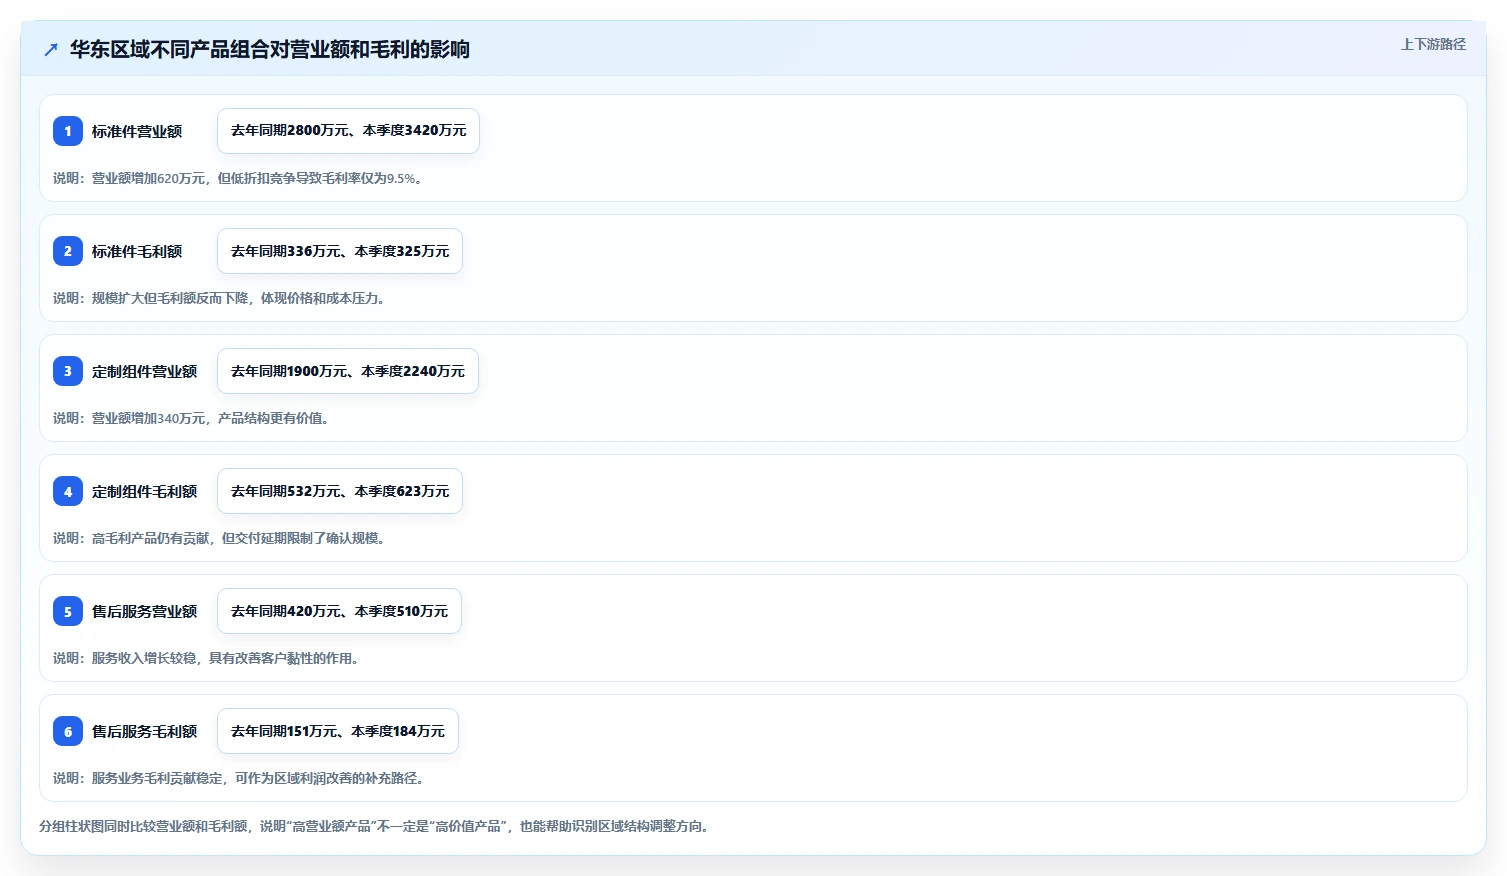Click the note 服务业务毛利贡献稳定
This screenshot has height=876, width=1507.
[239, 778]
